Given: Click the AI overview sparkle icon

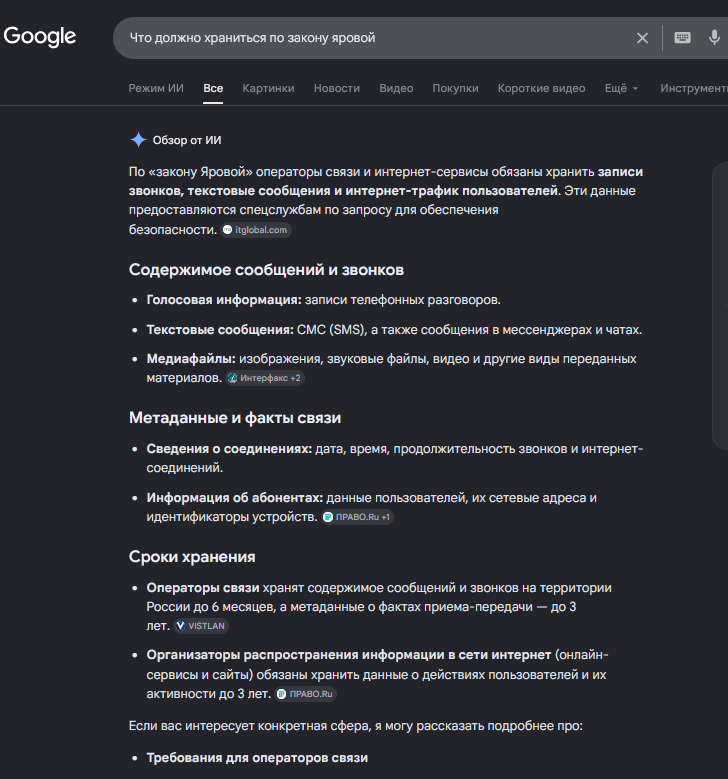Looking at the screenshot, I should pos(138,140).
